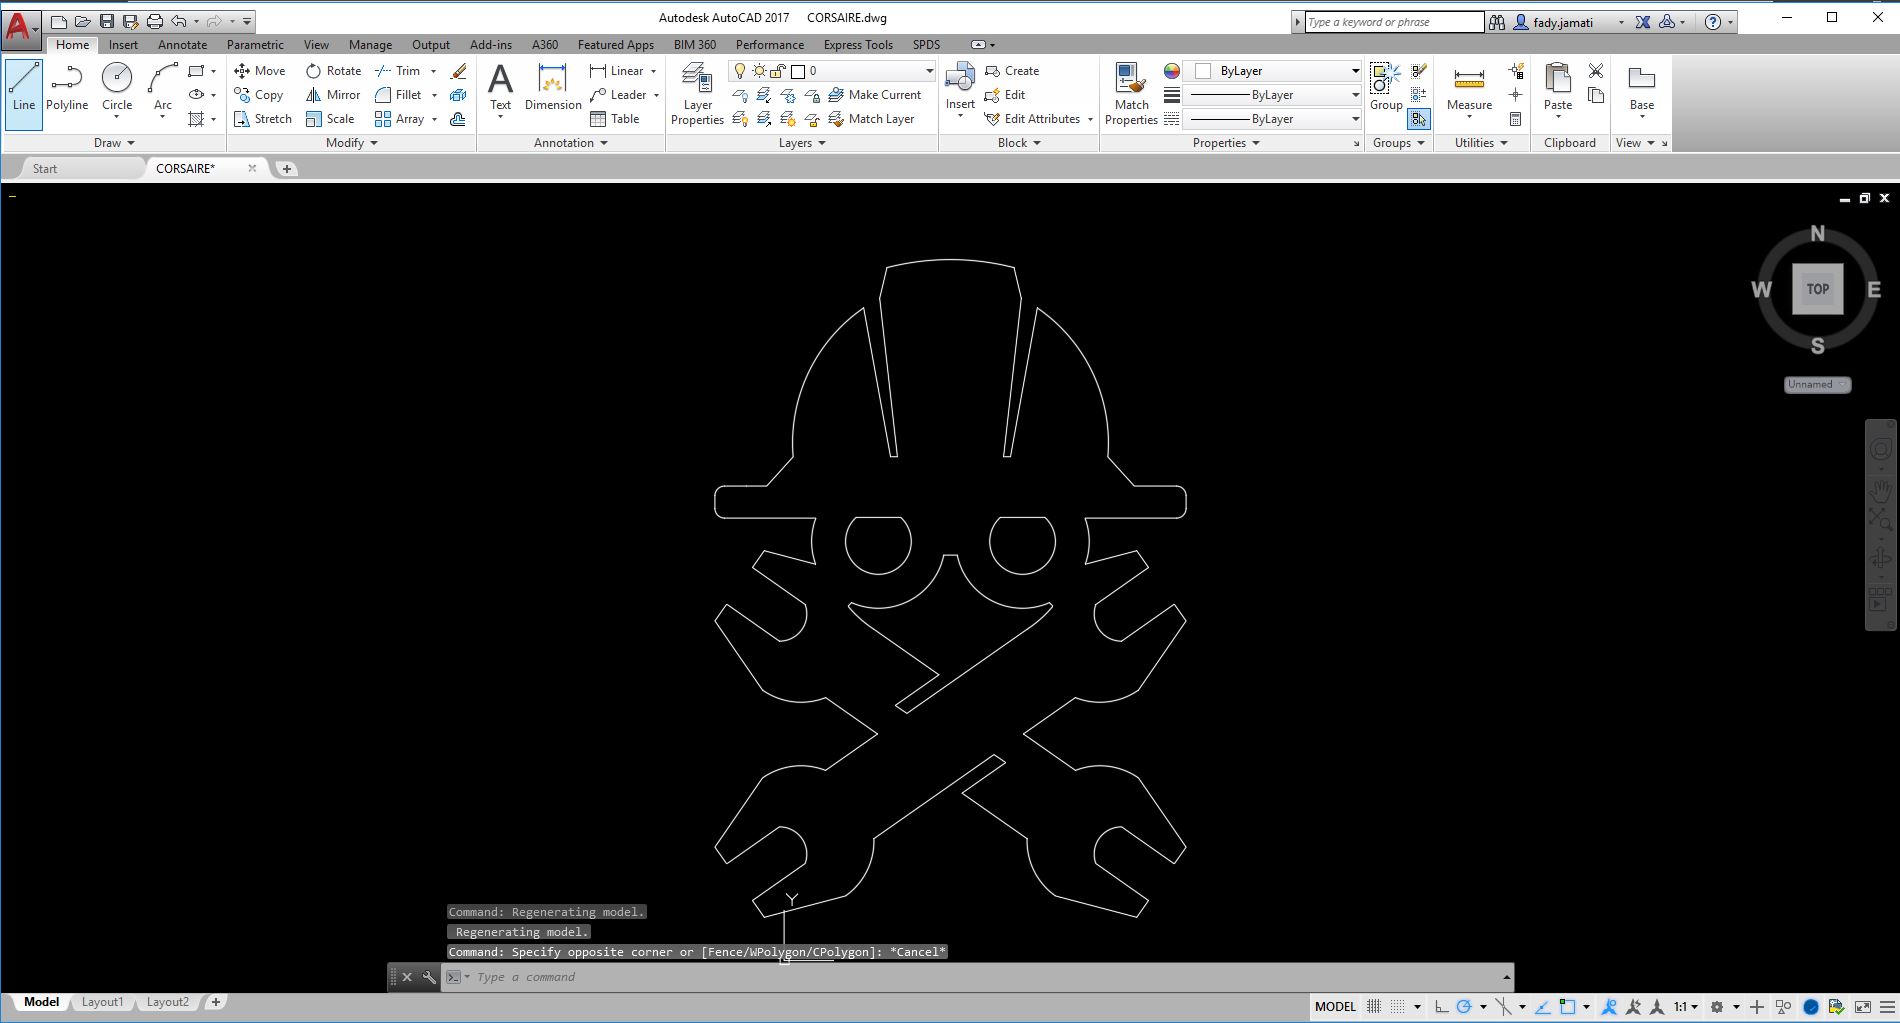Open the layer selection dropdown

[x=832, y=71]
